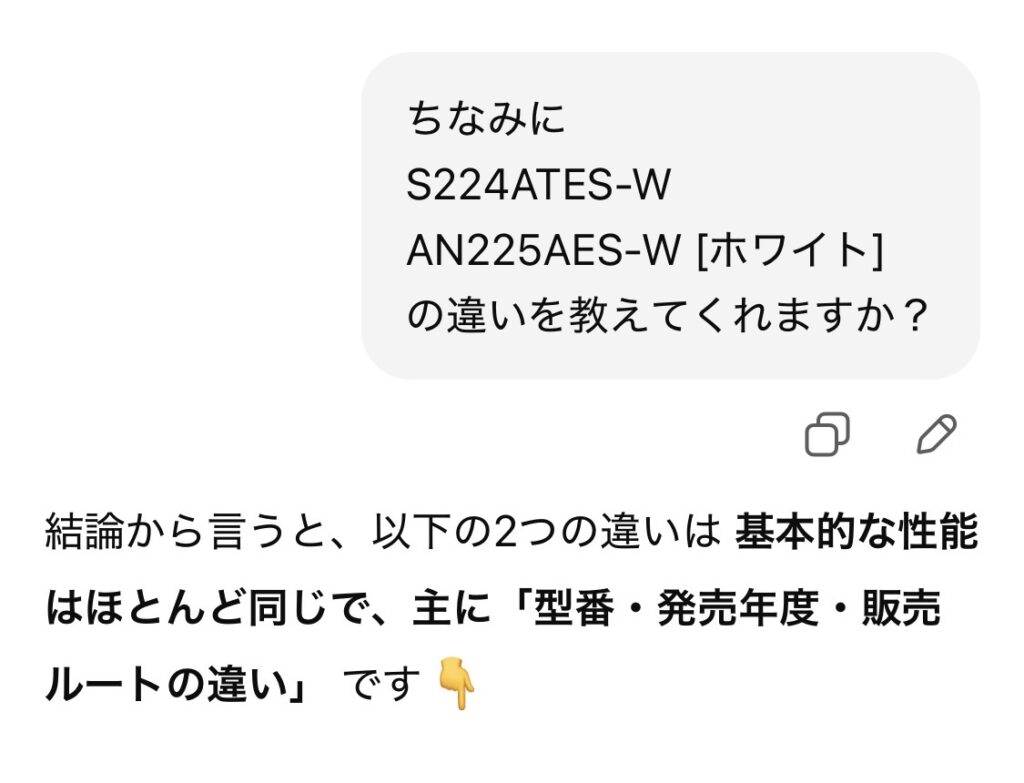1024x783 pixels.
Task: Select the gray user message bubble
Action: (670, 216)
